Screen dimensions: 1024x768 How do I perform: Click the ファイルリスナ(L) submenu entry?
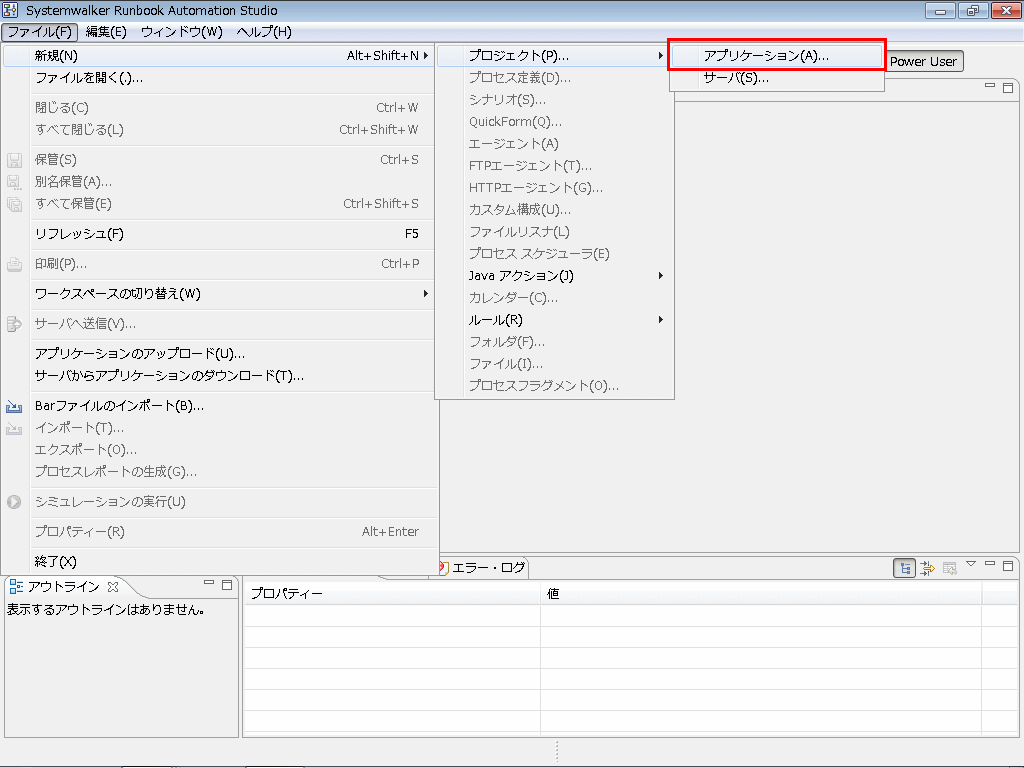click(x=554, y=232)
